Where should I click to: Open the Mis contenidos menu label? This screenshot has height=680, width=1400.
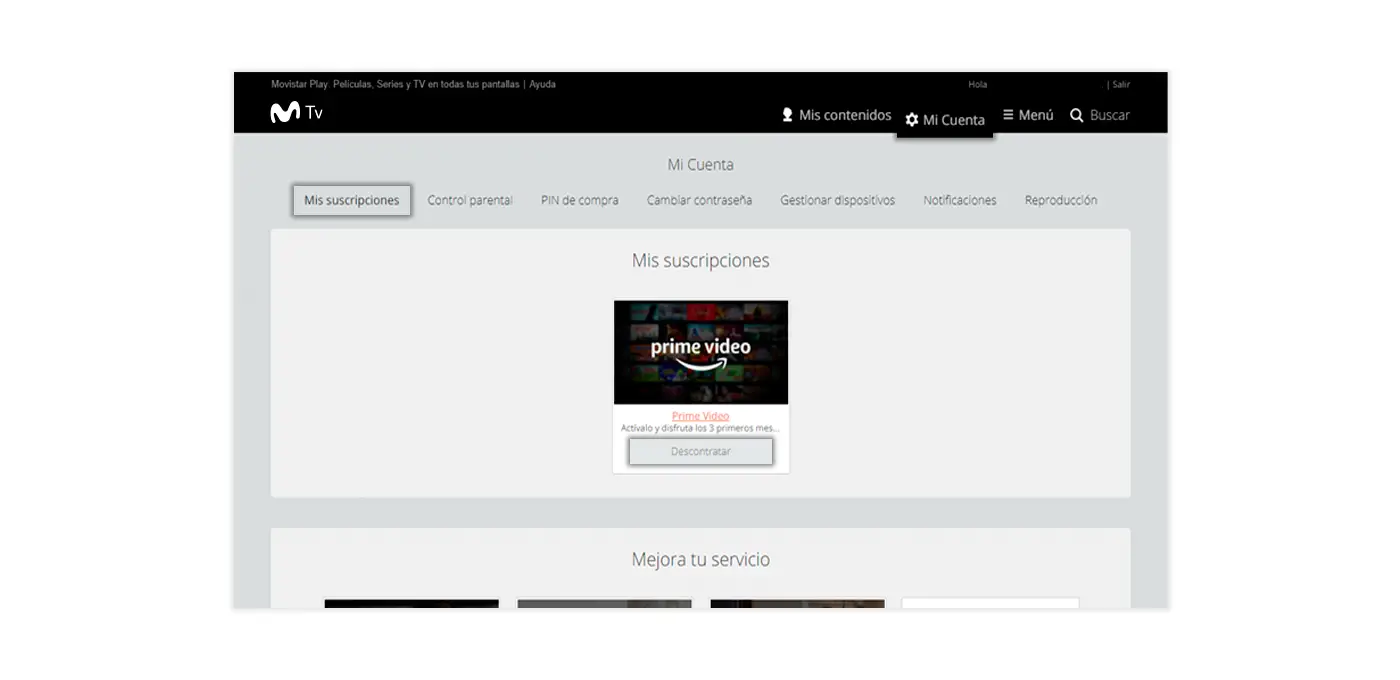pyautogui.click(x=845, y=115)
